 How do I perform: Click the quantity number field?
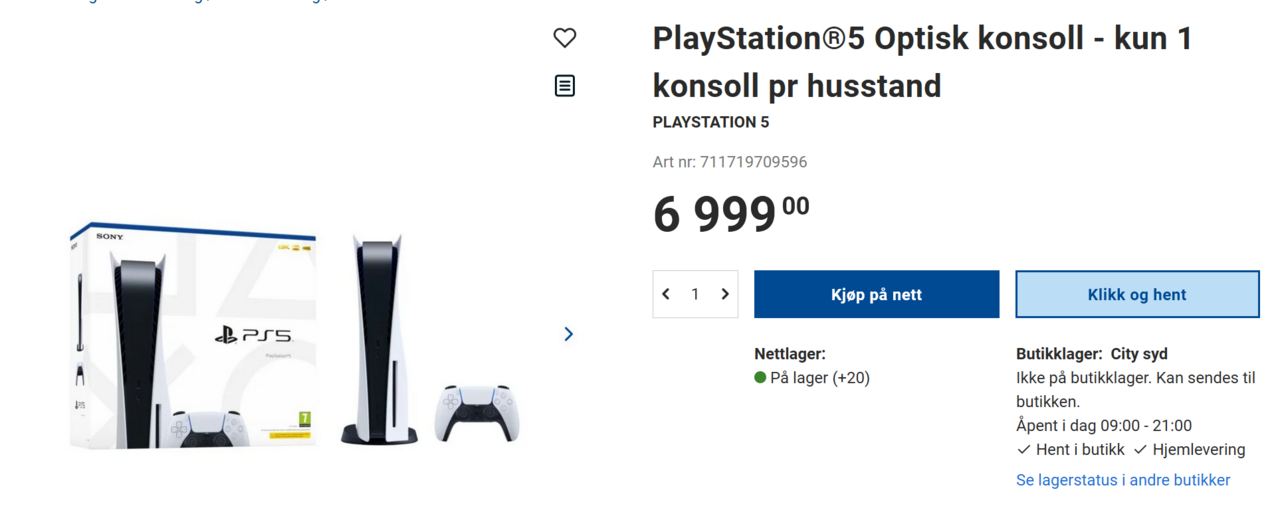(695, 294)
